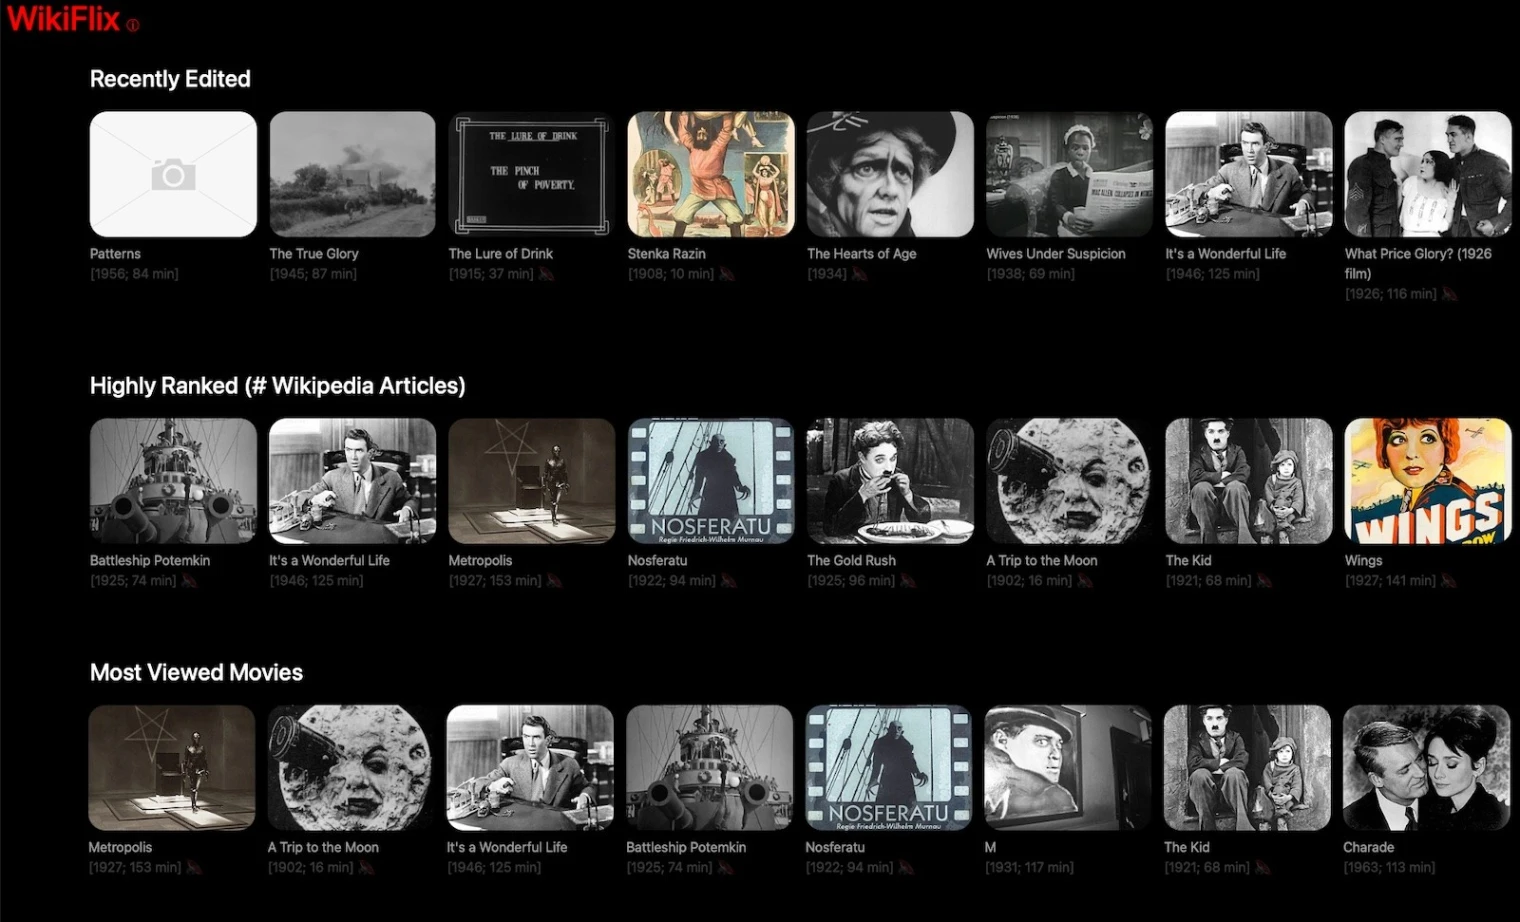Click The True Glory thumbnail
1520x922 pixels.
352,174
